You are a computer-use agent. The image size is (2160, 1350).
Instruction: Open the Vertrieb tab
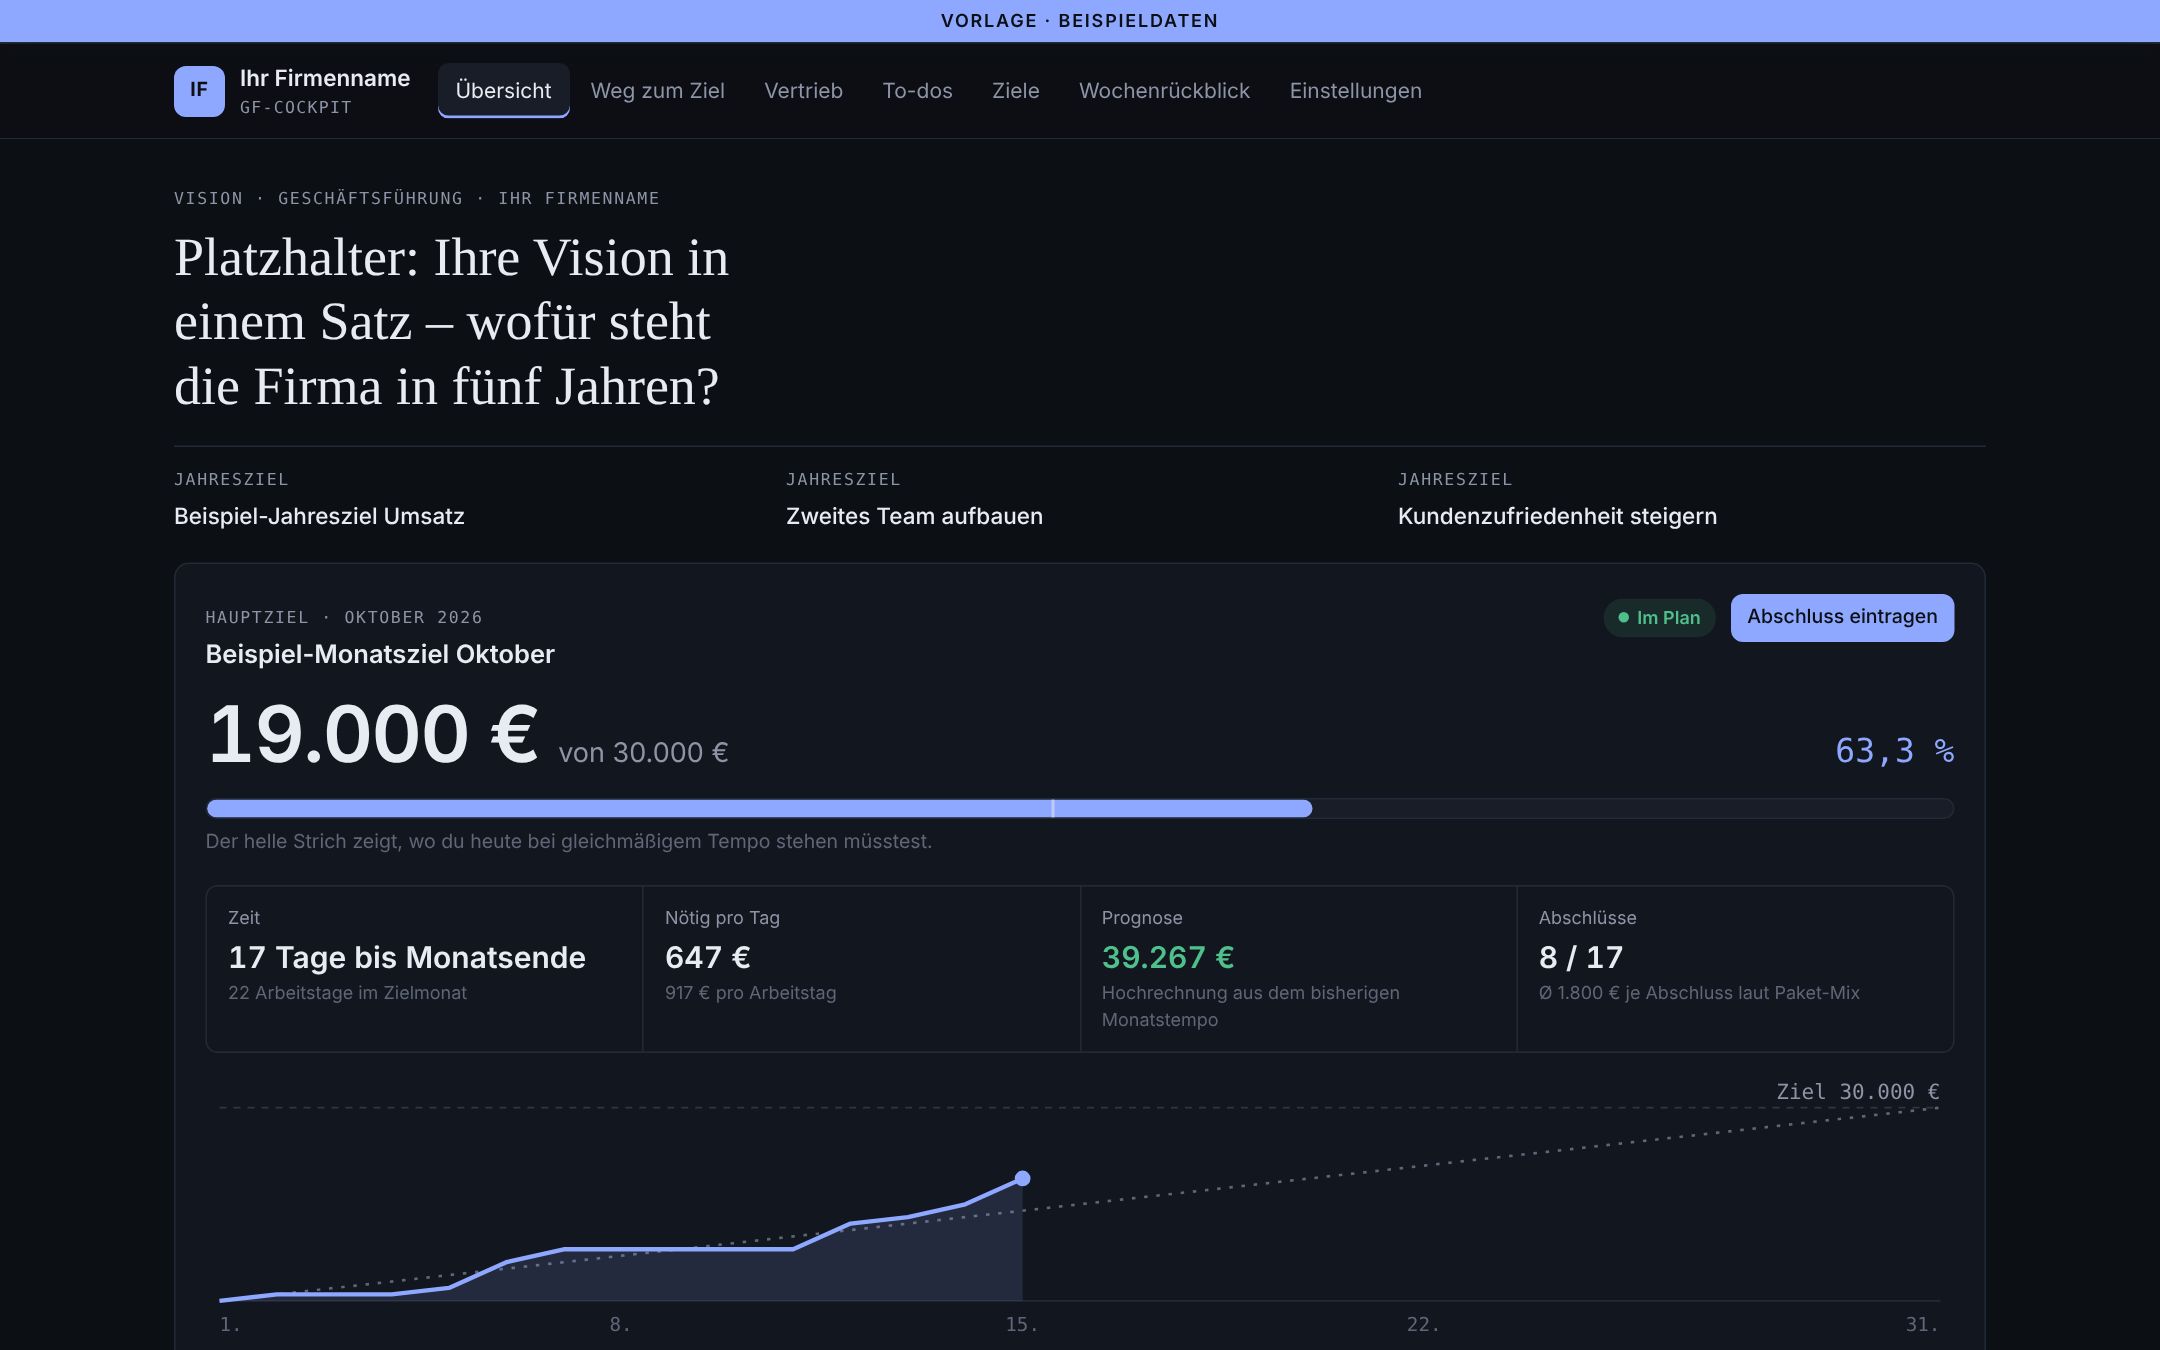pyautogui.click(x=803, y=91)
